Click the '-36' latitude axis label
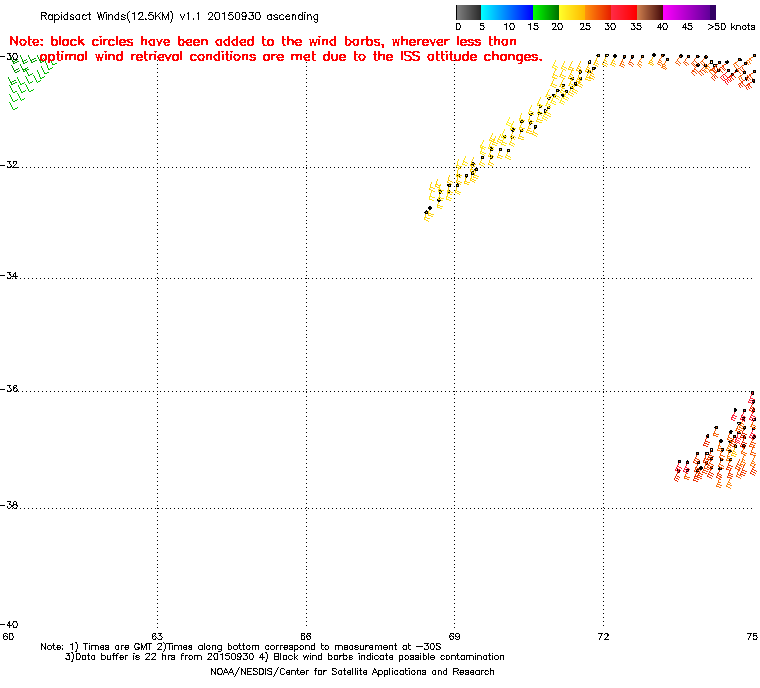The image size is (760, 688). [10, 389]
